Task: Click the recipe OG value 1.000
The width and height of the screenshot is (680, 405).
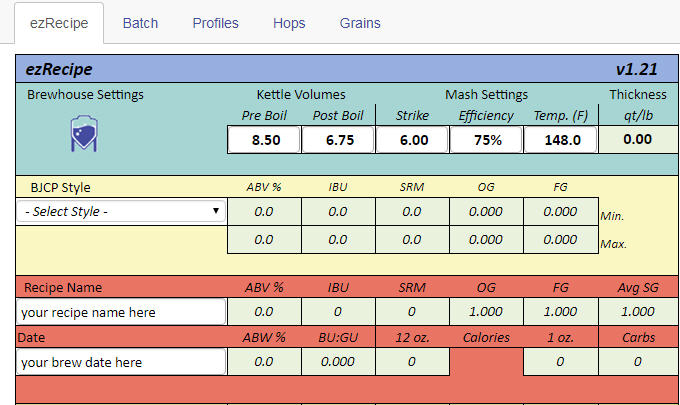Action: 486,311
